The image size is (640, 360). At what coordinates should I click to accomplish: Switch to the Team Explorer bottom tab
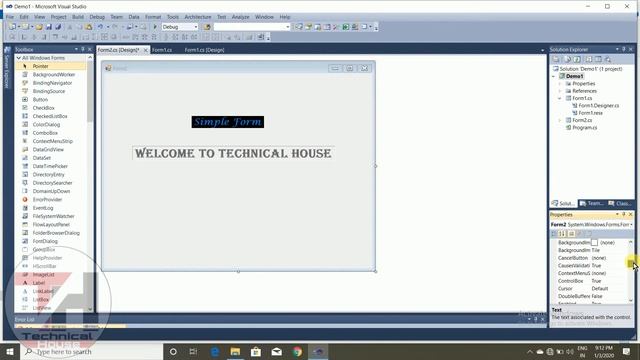click(592, 203)
